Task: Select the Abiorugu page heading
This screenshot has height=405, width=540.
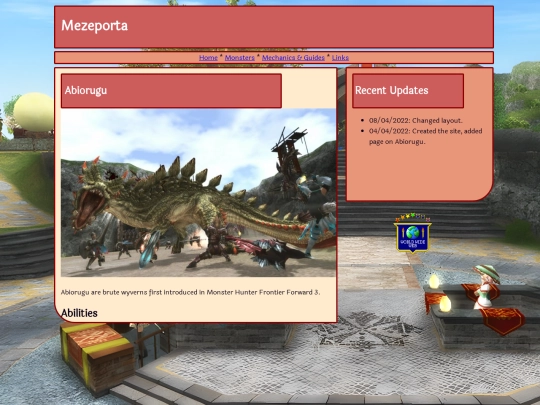Action: pyautogui.click(x=86, y=90)
